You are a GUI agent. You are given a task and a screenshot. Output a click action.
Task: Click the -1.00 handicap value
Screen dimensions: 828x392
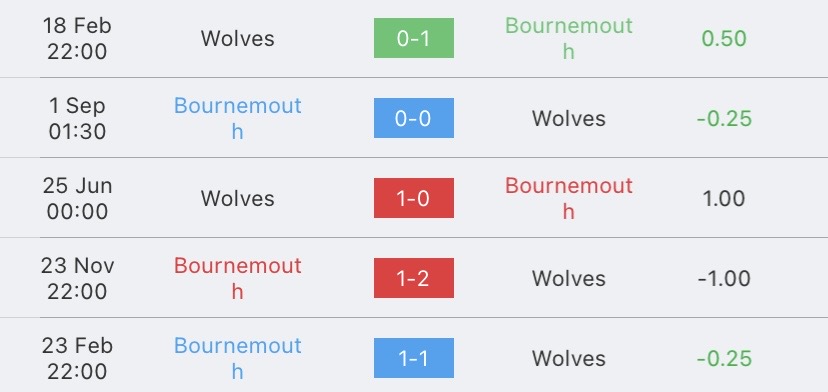(724, 278)
